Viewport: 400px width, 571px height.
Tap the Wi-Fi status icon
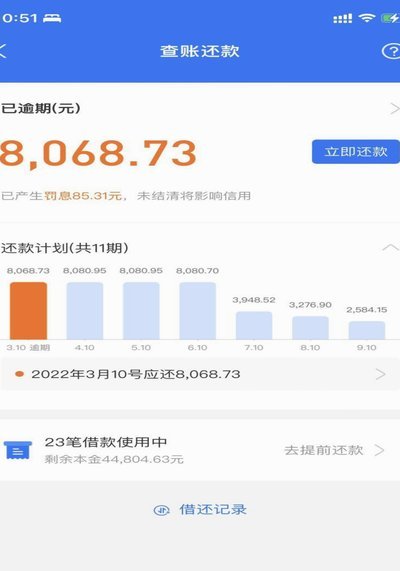point(366,18)
